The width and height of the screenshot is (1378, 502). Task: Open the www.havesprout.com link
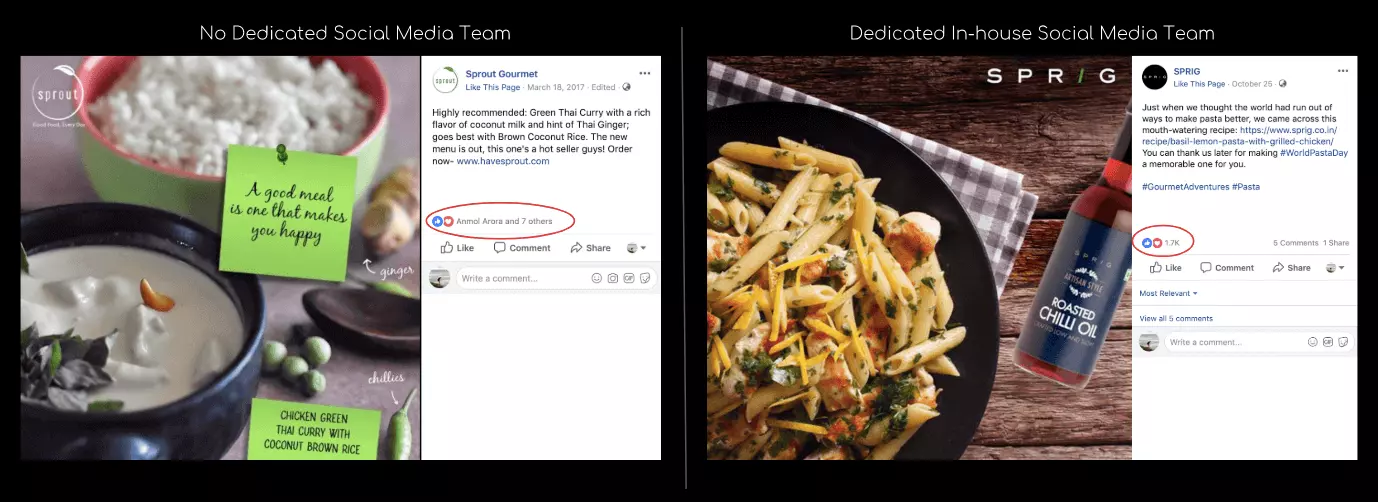(x=503, y=161)
